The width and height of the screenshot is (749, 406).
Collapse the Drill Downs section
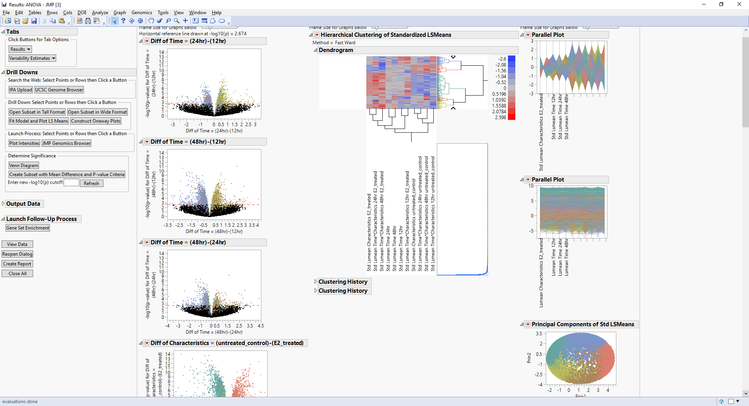[3, 73]
